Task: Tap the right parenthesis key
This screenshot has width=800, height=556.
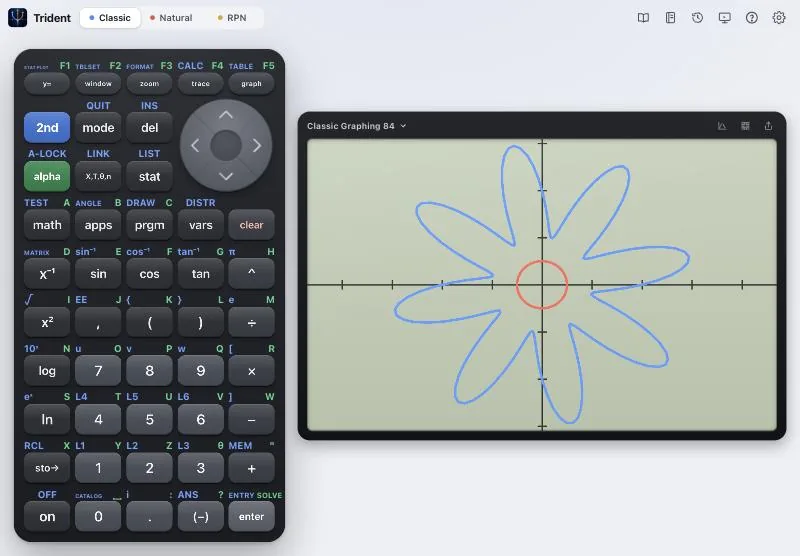Action: (x=201, y=322)
